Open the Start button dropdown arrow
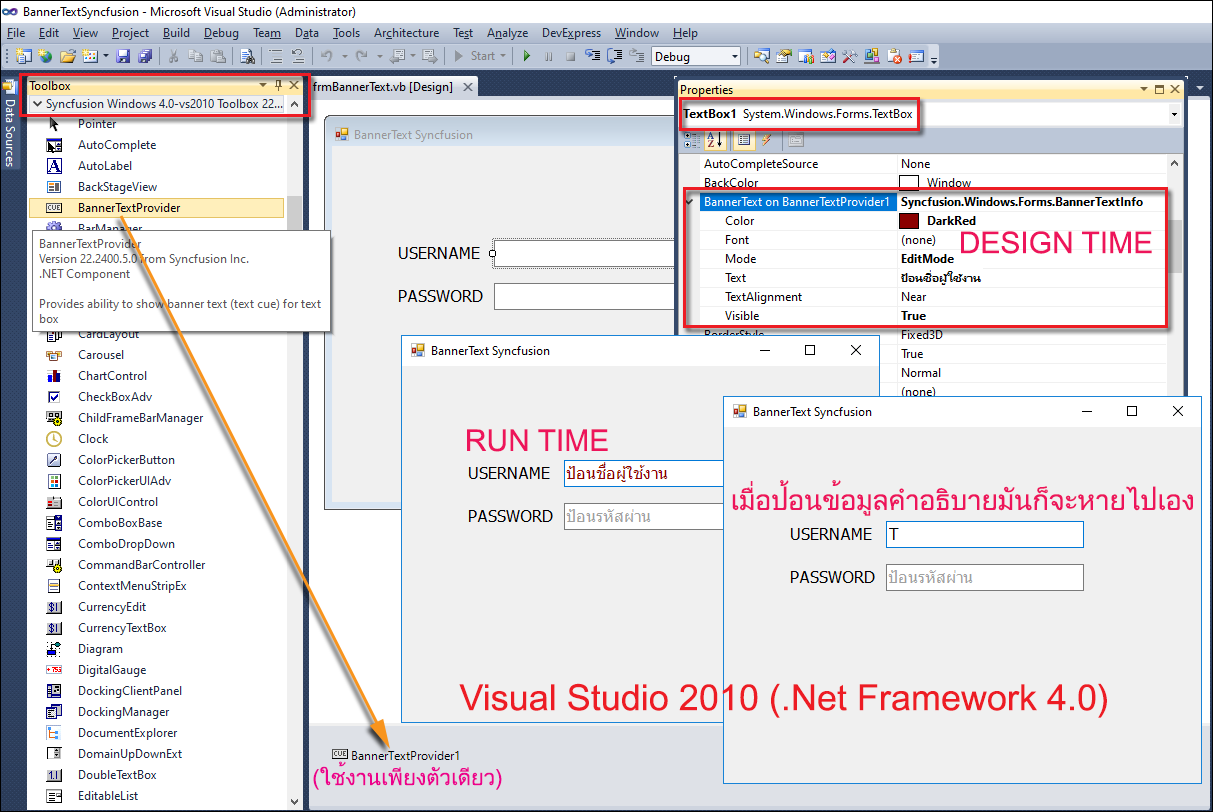 coord(502,56)
